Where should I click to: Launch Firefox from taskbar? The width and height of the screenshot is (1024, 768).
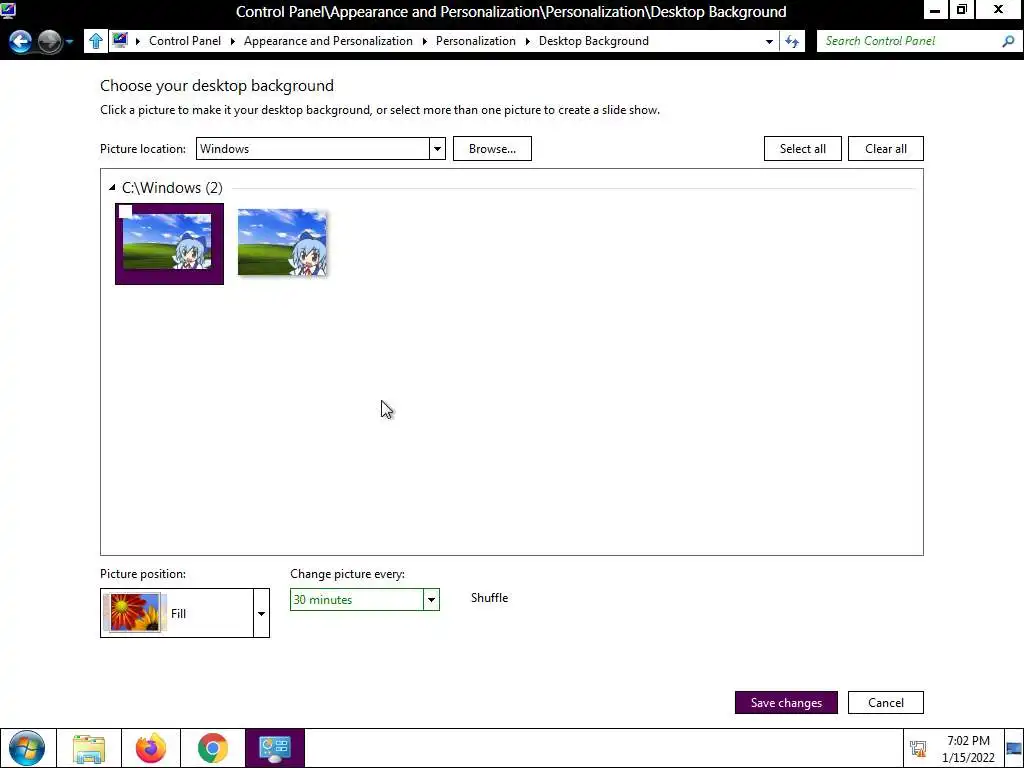(x=151, y=748)
